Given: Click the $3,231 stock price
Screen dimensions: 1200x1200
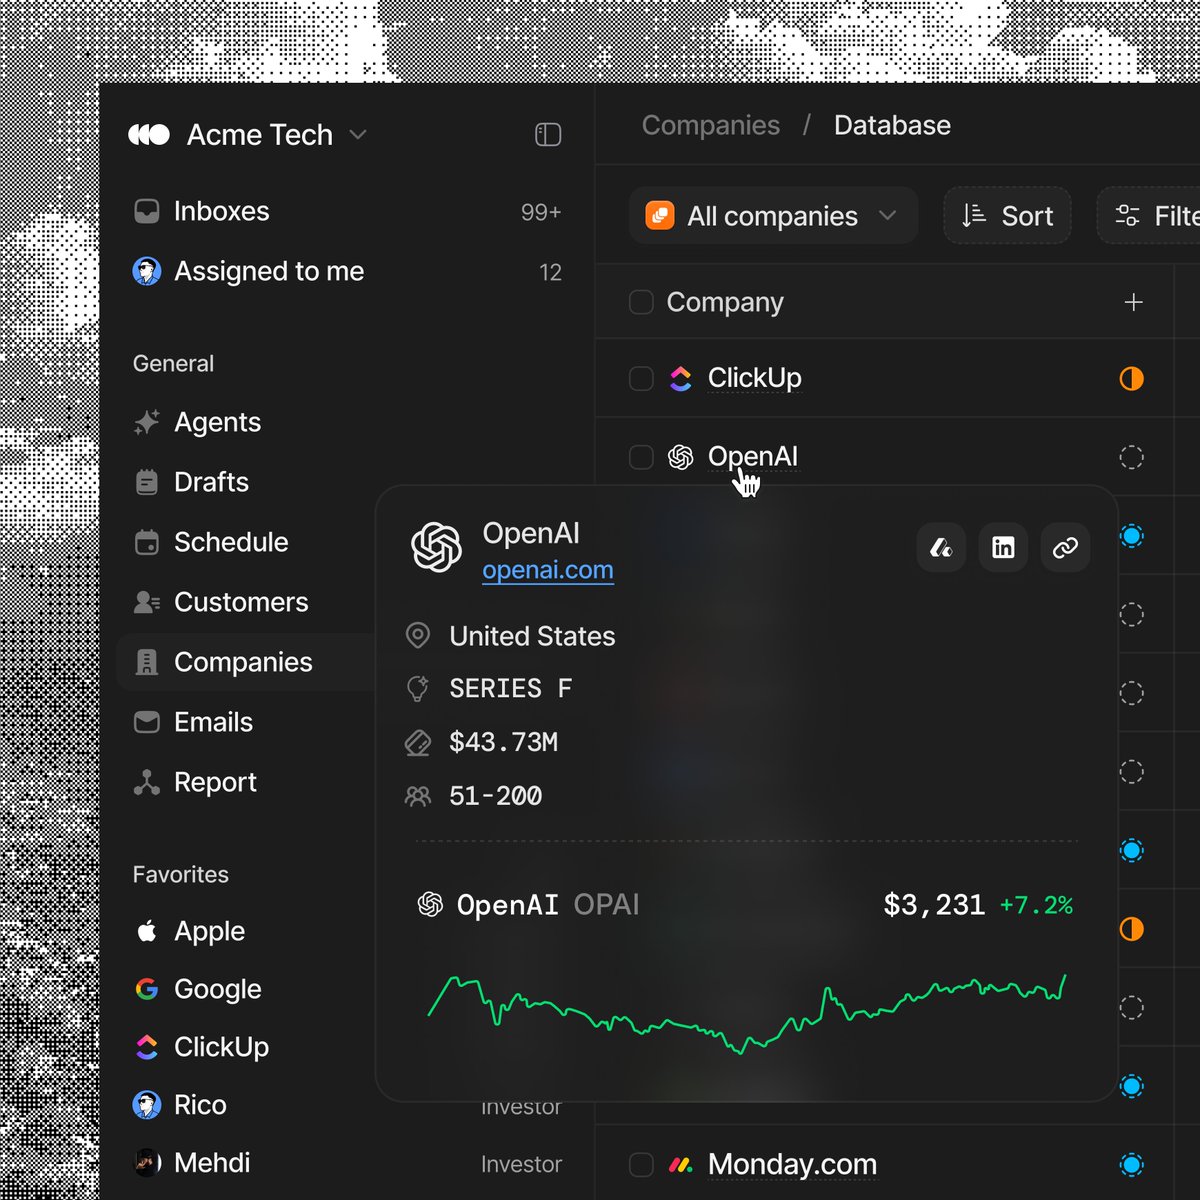Looking at the screenshot, I should coord(934,905).
